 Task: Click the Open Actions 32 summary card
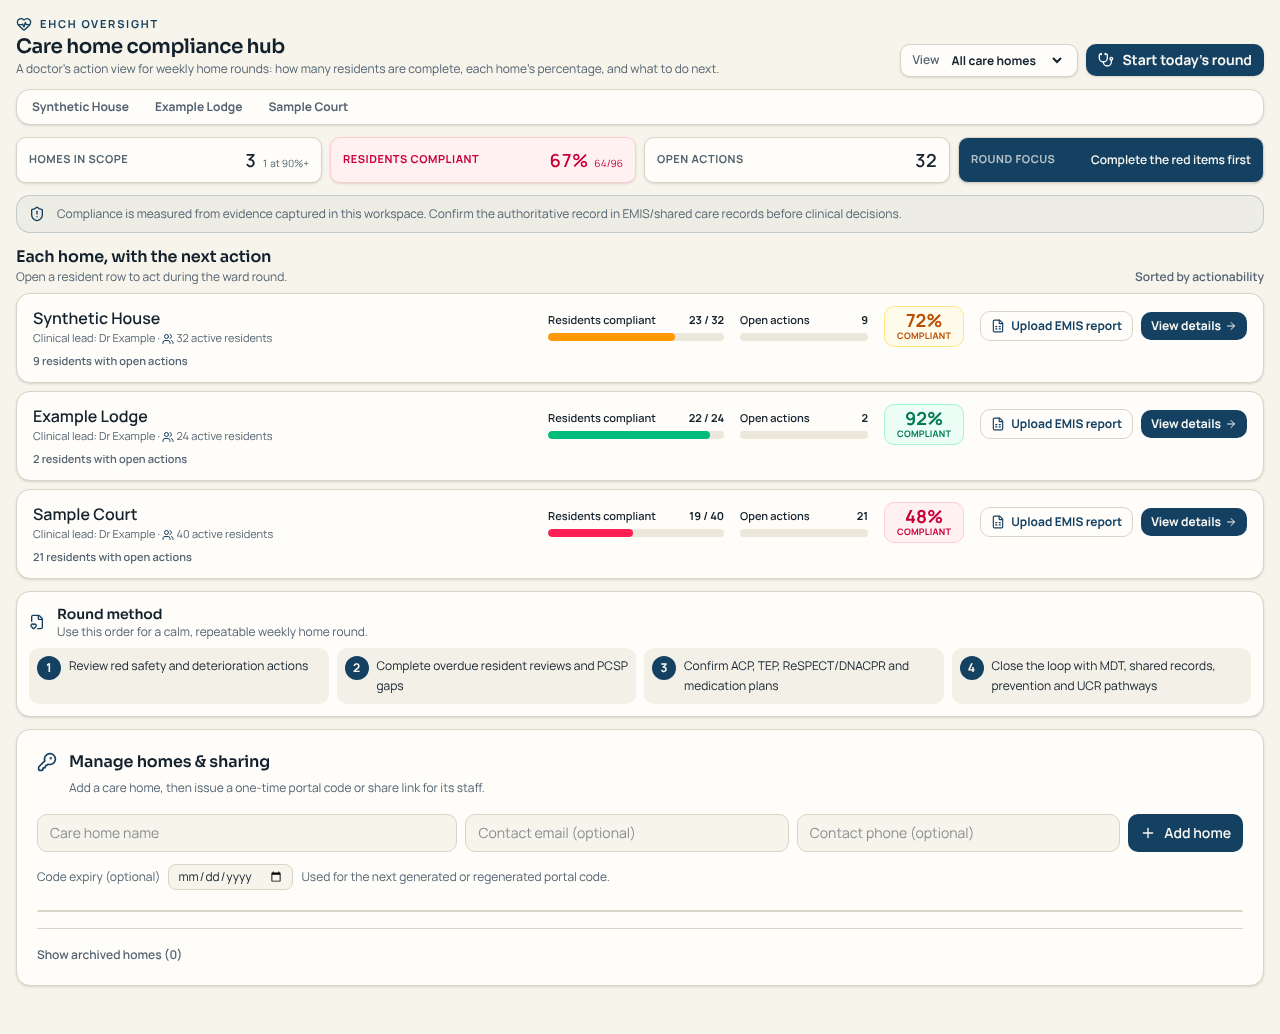[x=797, y=160]
